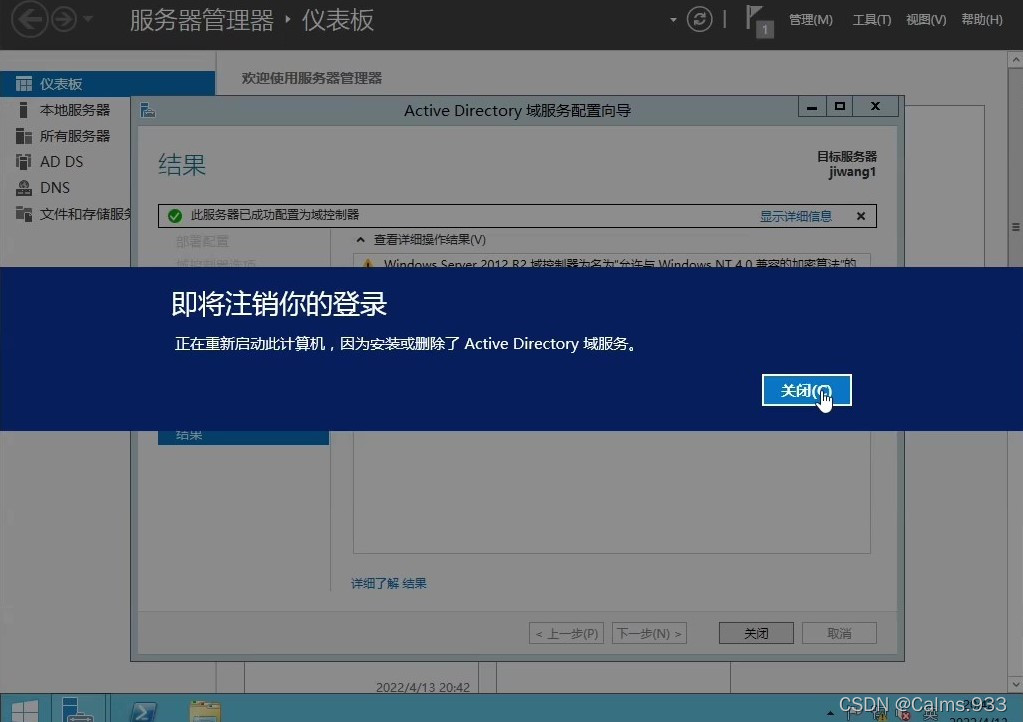Open AD DS in the sidebar
Image resolution: width=1023 pixels, height=722 pixels.
pos(61,162)
